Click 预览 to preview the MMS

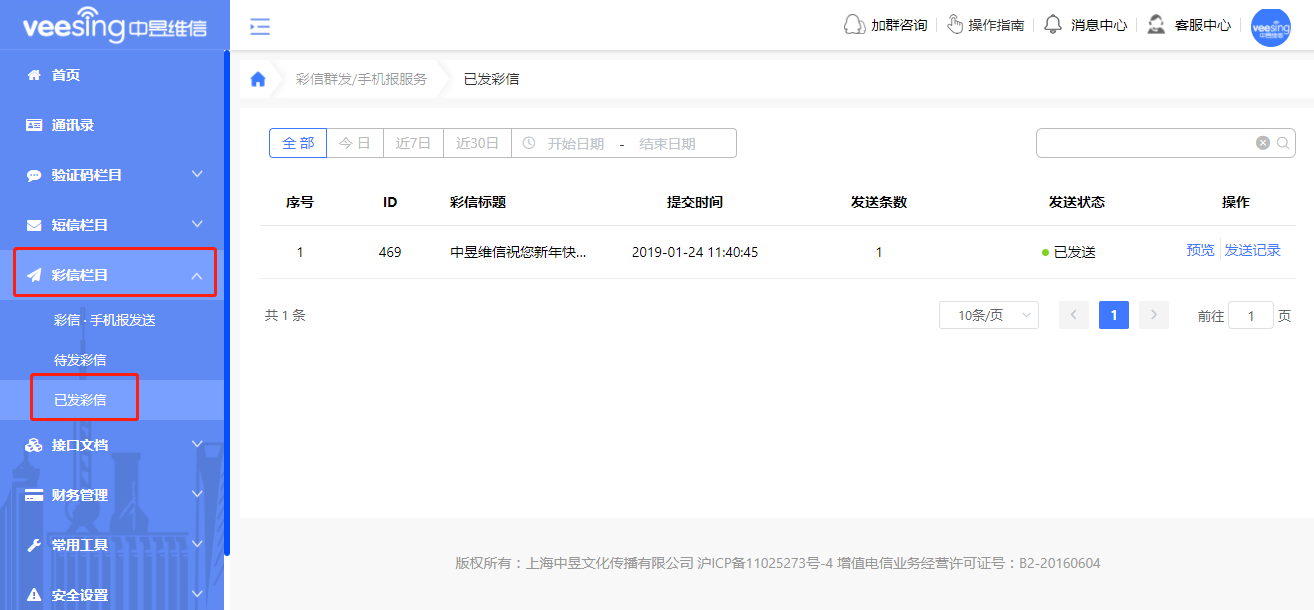pyautogui.click(x=1200, y=250)
